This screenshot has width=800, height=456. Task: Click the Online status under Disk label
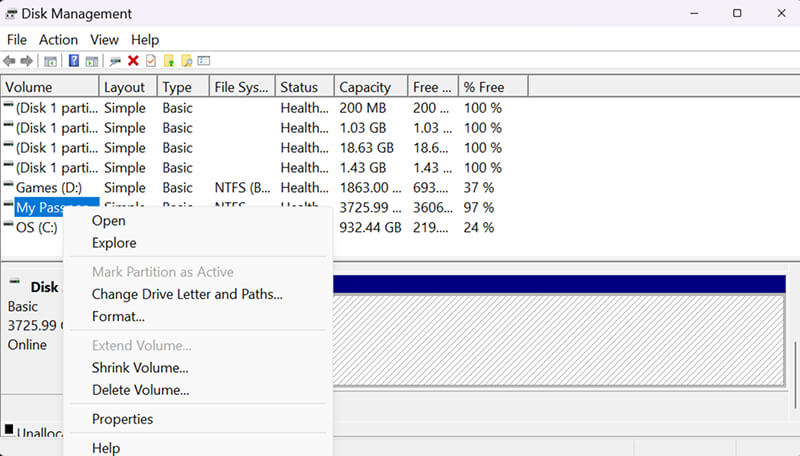pyautogui.click(x=27, y=345)
